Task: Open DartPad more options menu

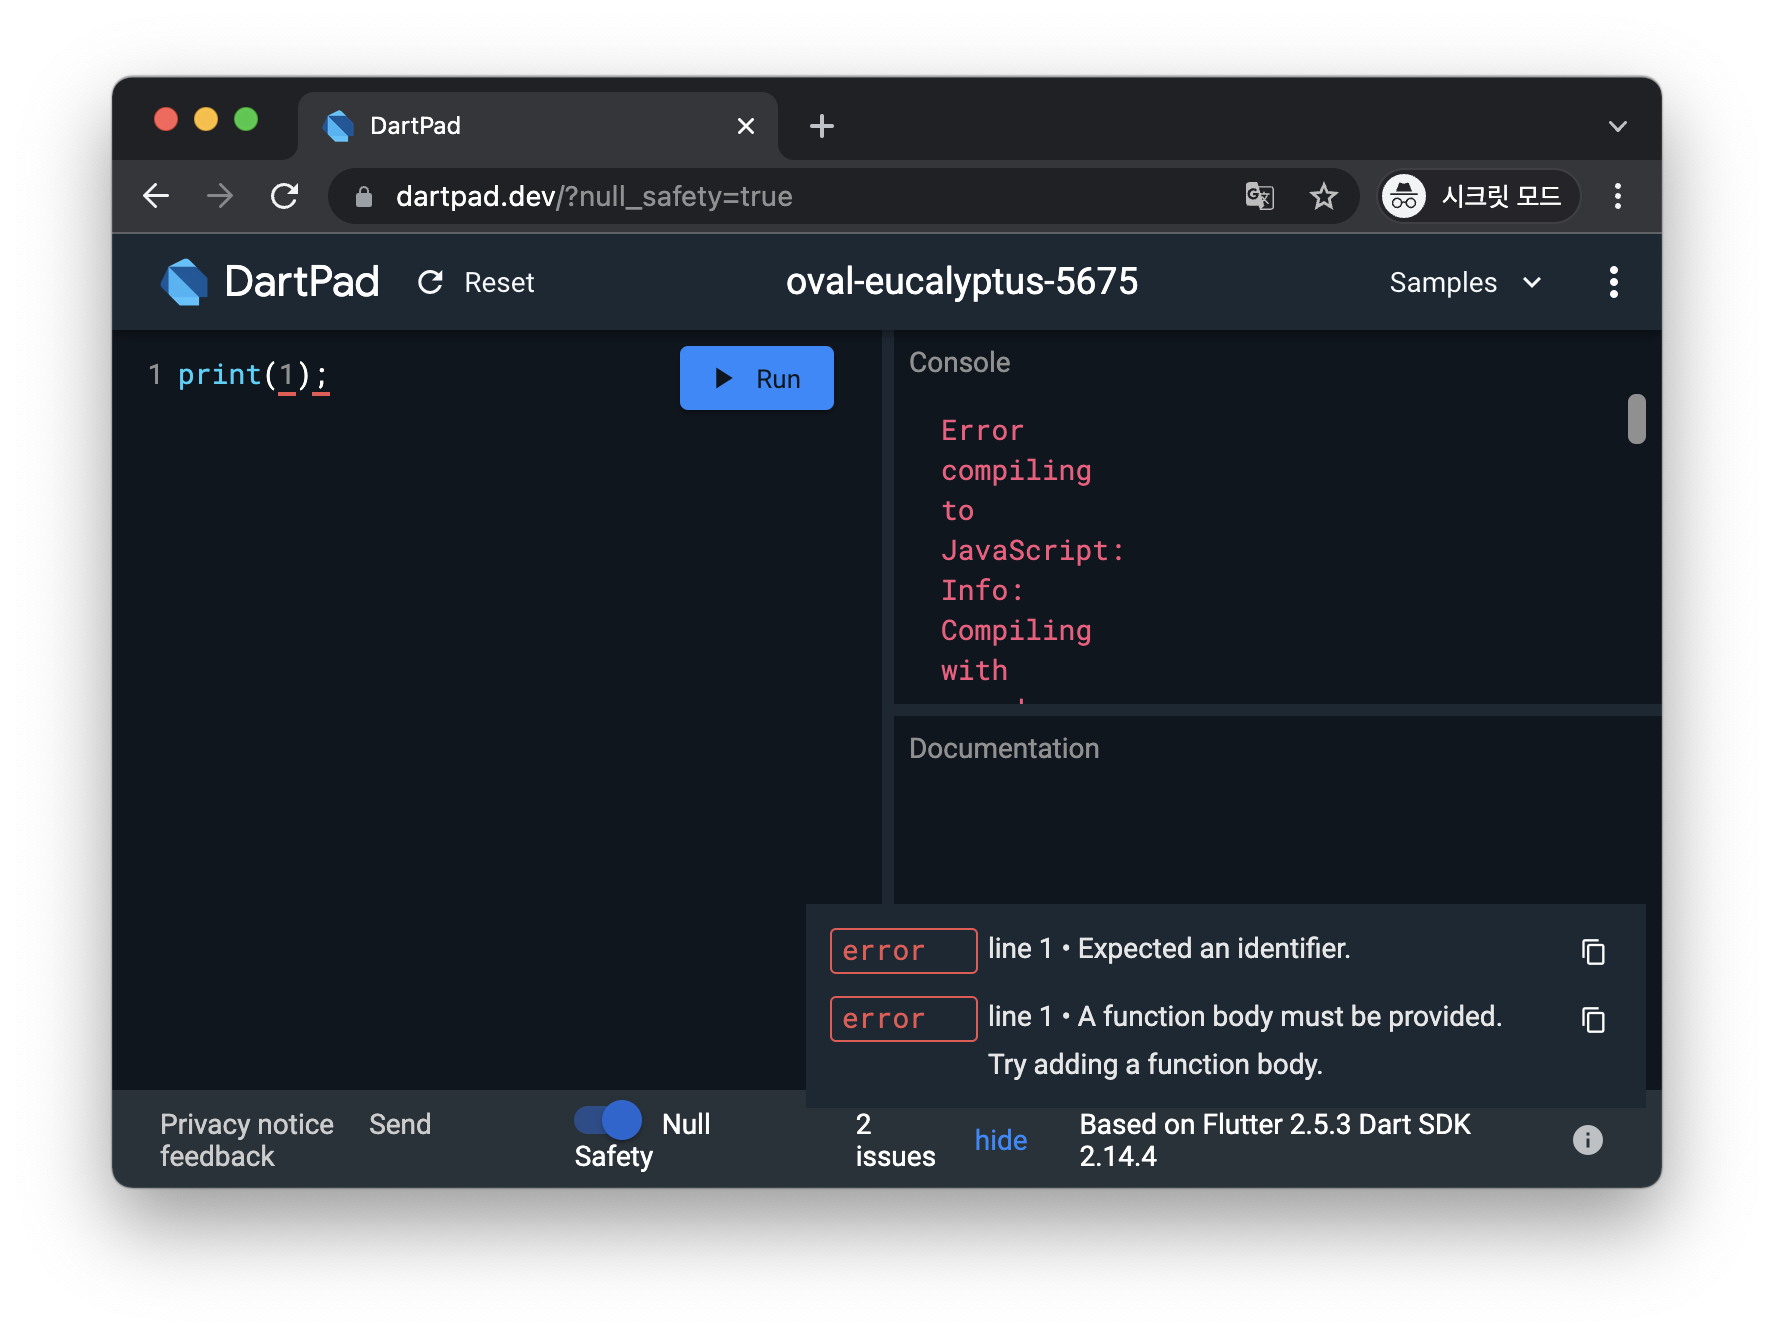Action: click(x=1613, y=282)
